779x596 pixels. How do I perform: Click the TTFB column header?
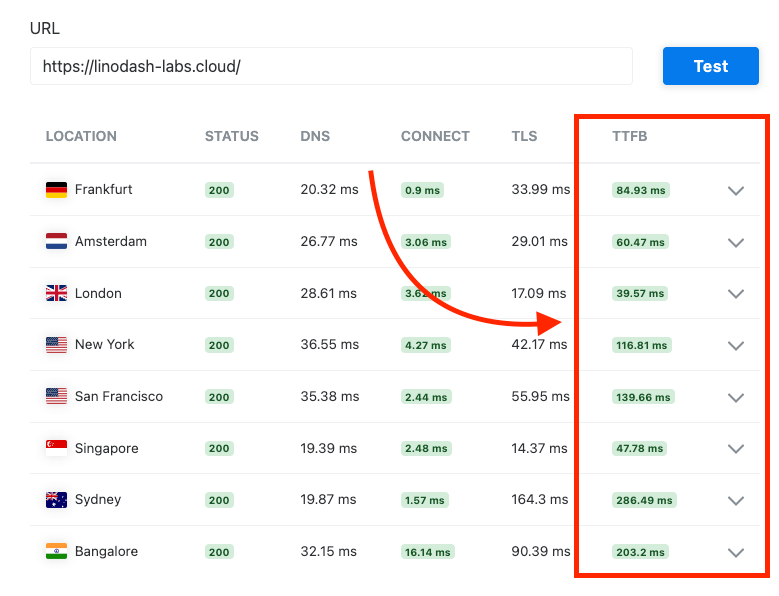629,136
